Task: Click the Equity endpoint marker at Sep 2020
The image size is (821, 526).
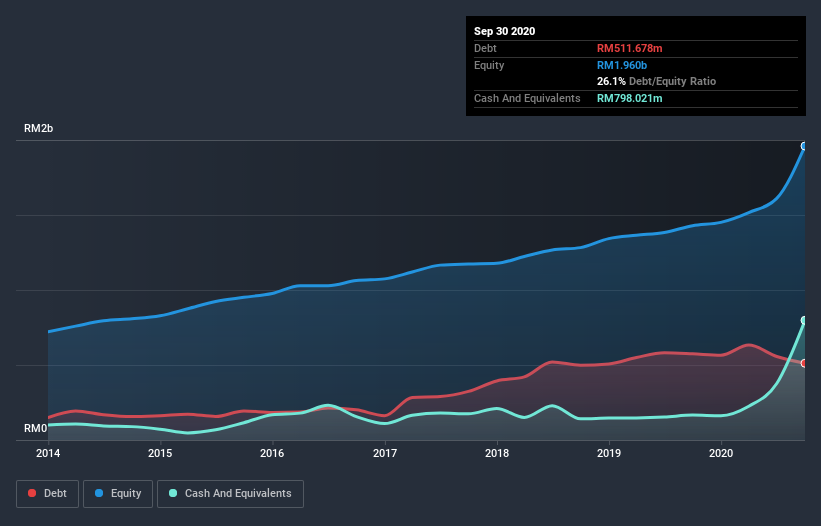Action: pos(804,146)
